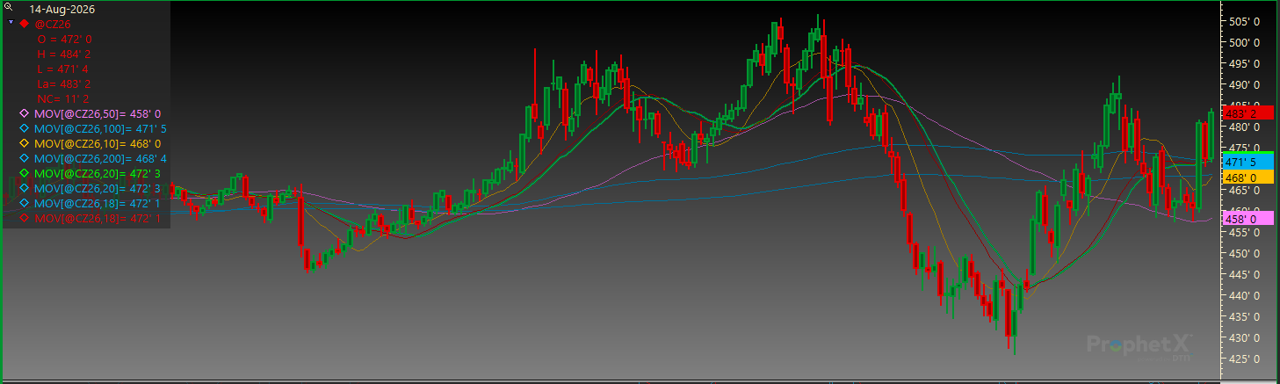Select the @CZ26 symbol label in the legend

click(x=53, y=23)
